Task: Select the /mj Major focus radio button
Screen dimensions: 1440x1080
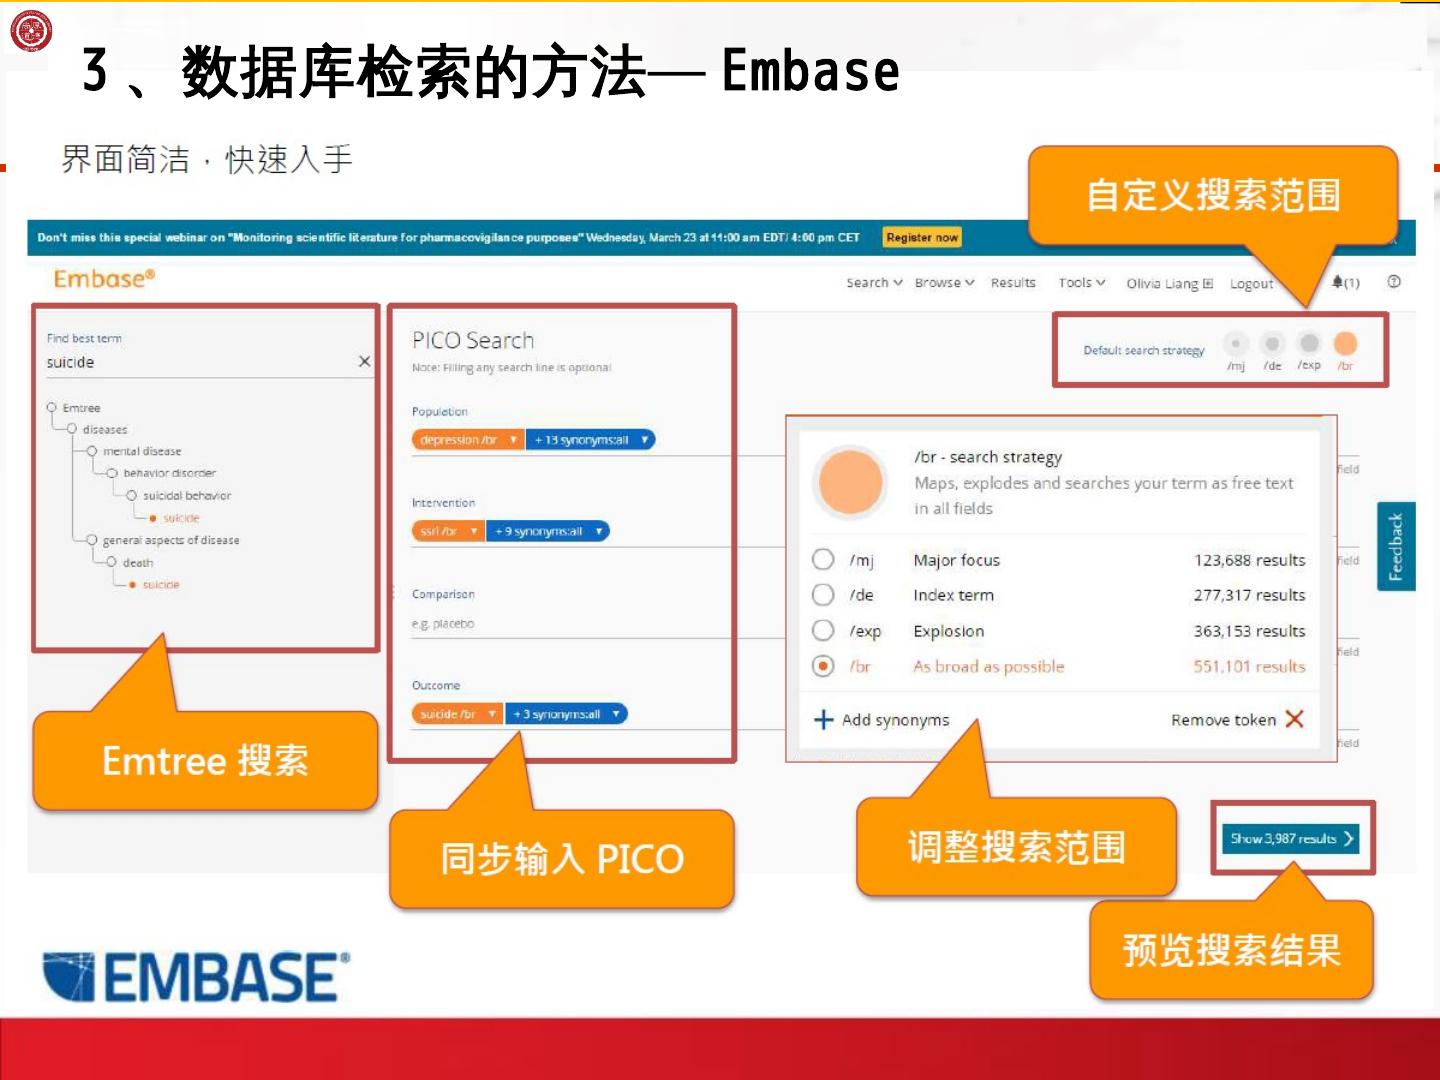Action: [x=823, y=559]
